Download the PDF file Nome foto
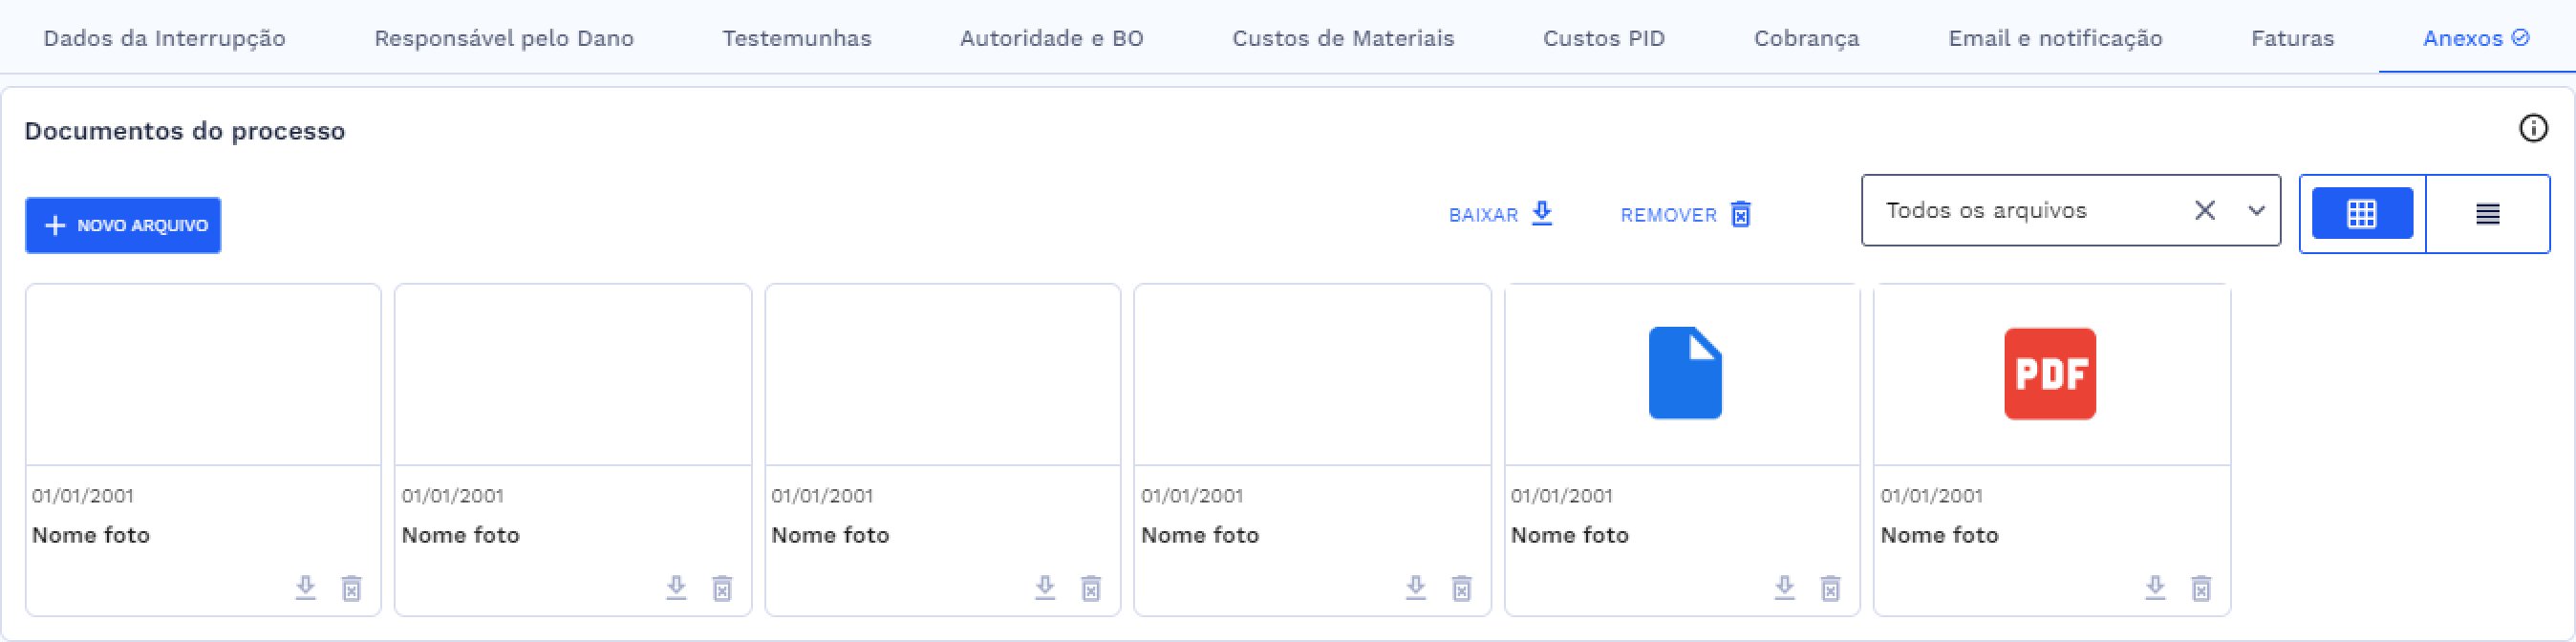Viewport: 2576px width, 642px height. pos(2154,588)
